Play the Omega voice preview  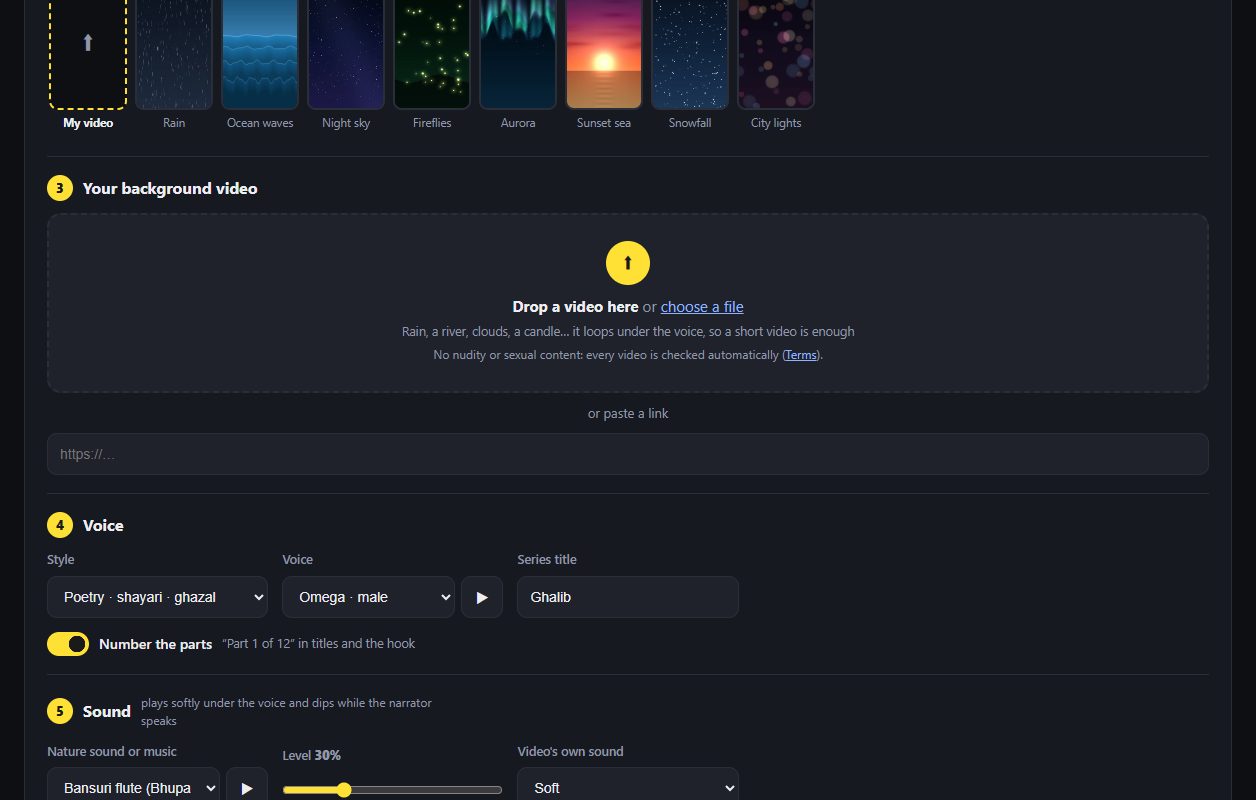482,597
